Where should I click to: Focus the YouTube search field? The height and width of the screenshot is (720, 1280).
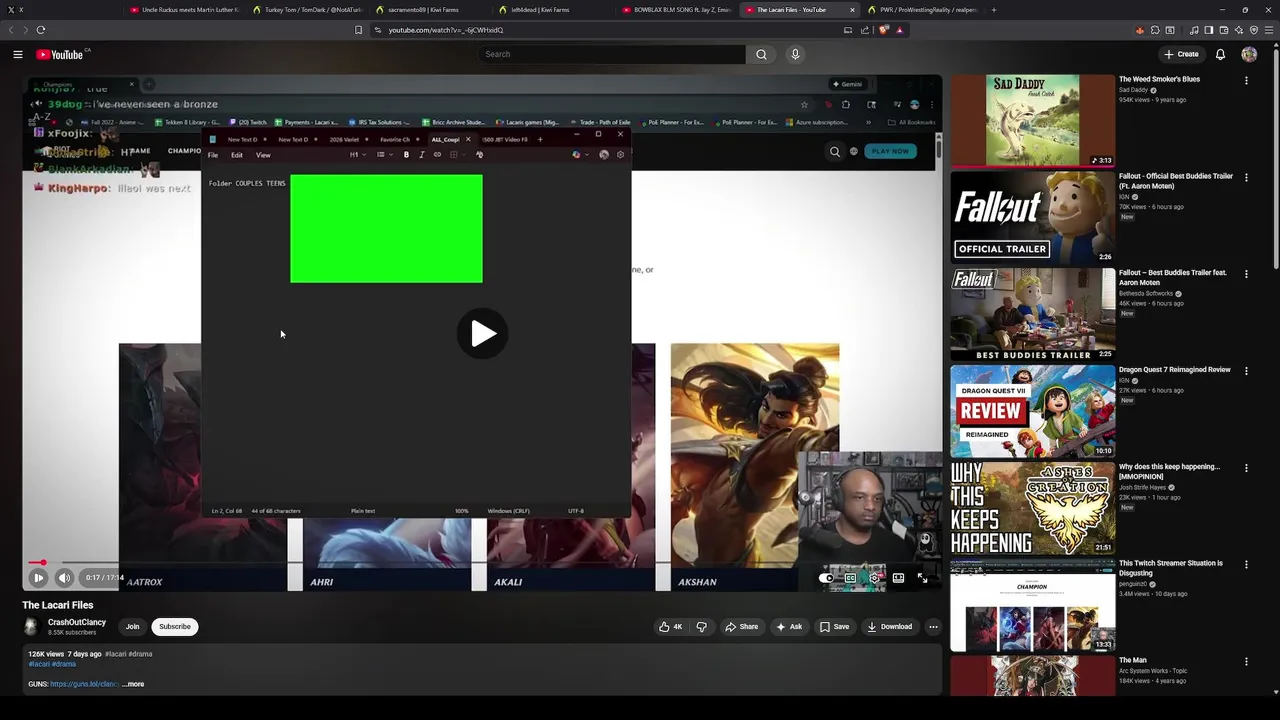(612, 54)
